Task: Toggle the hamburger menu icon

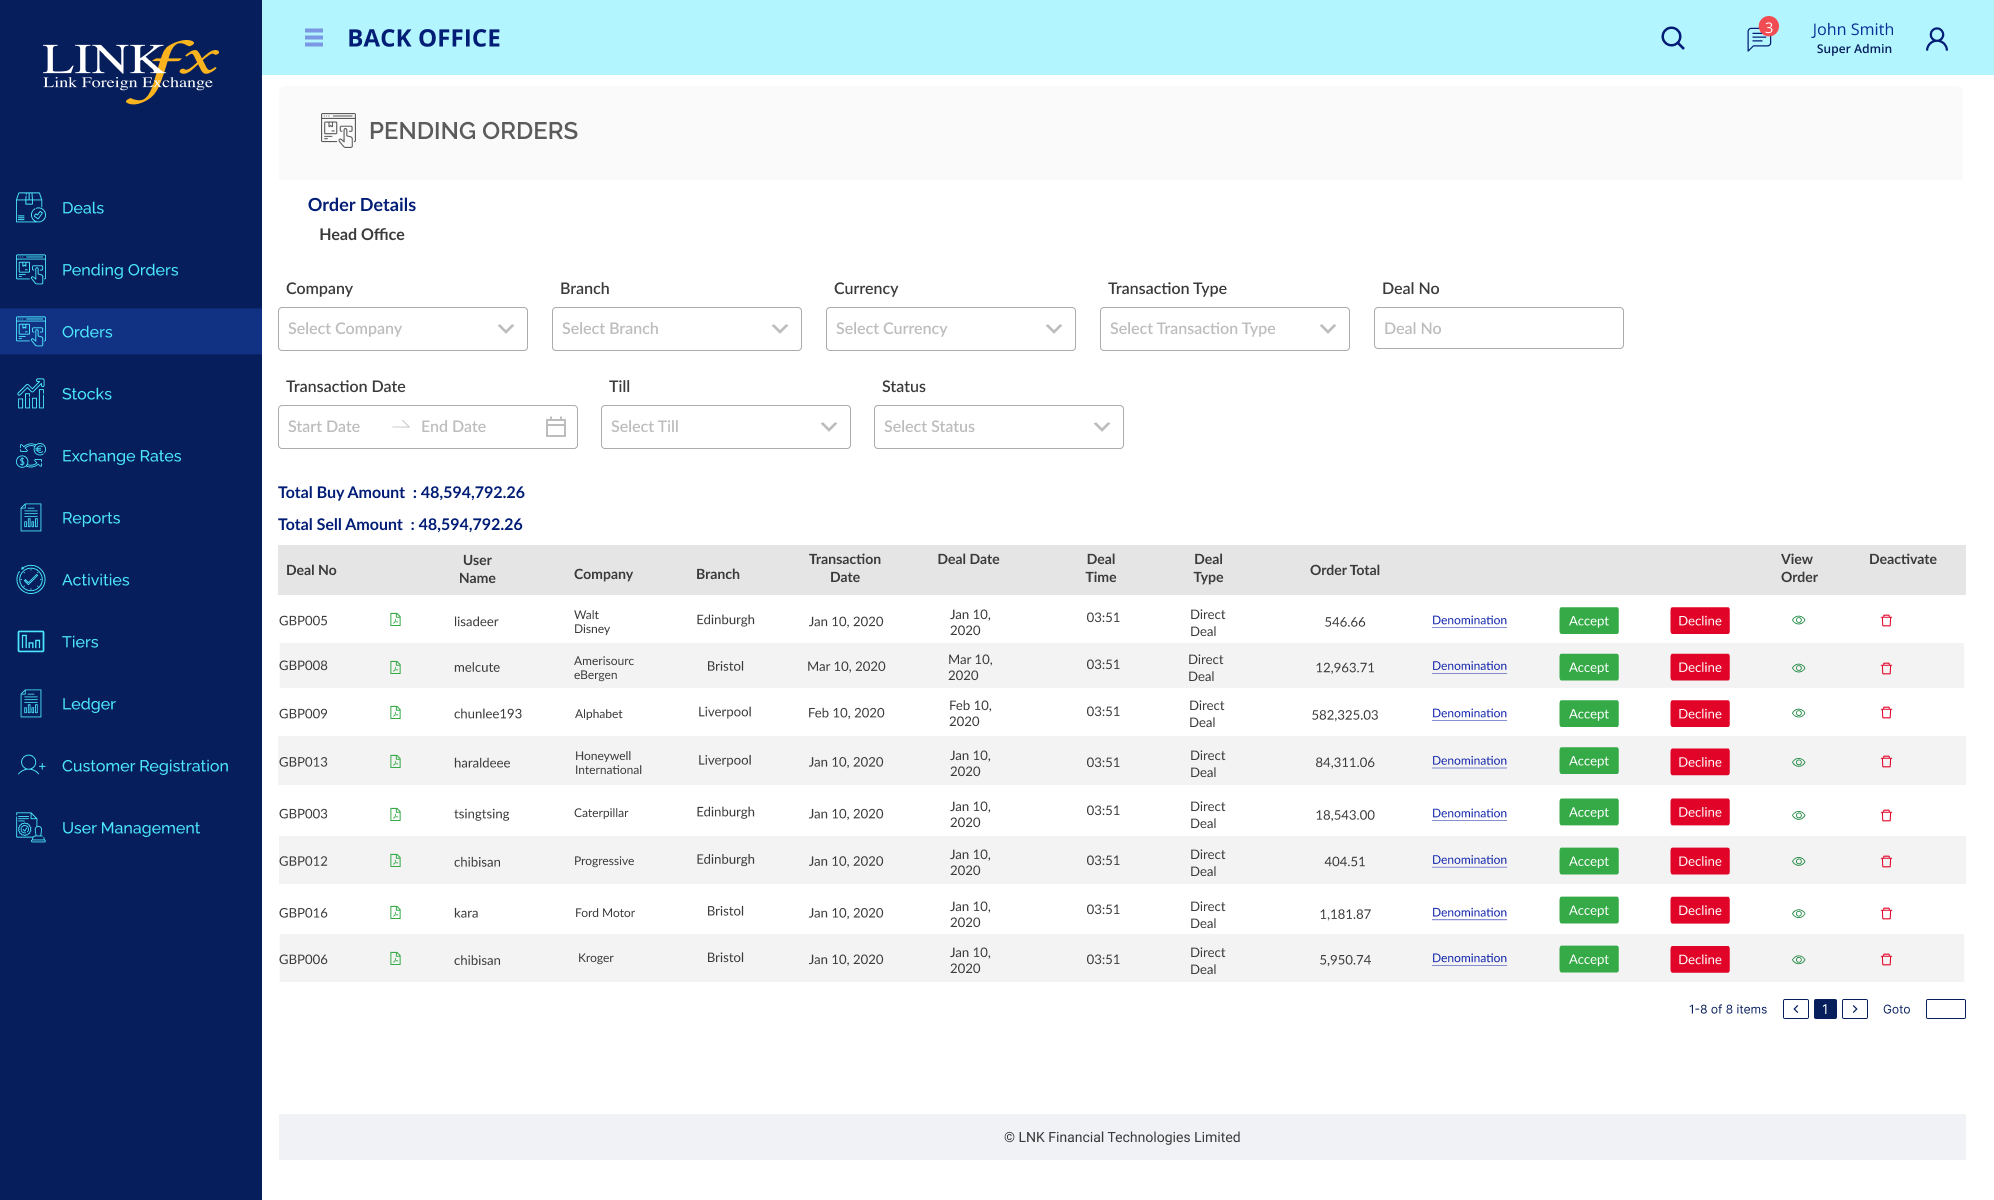Action: pos(314,38)
